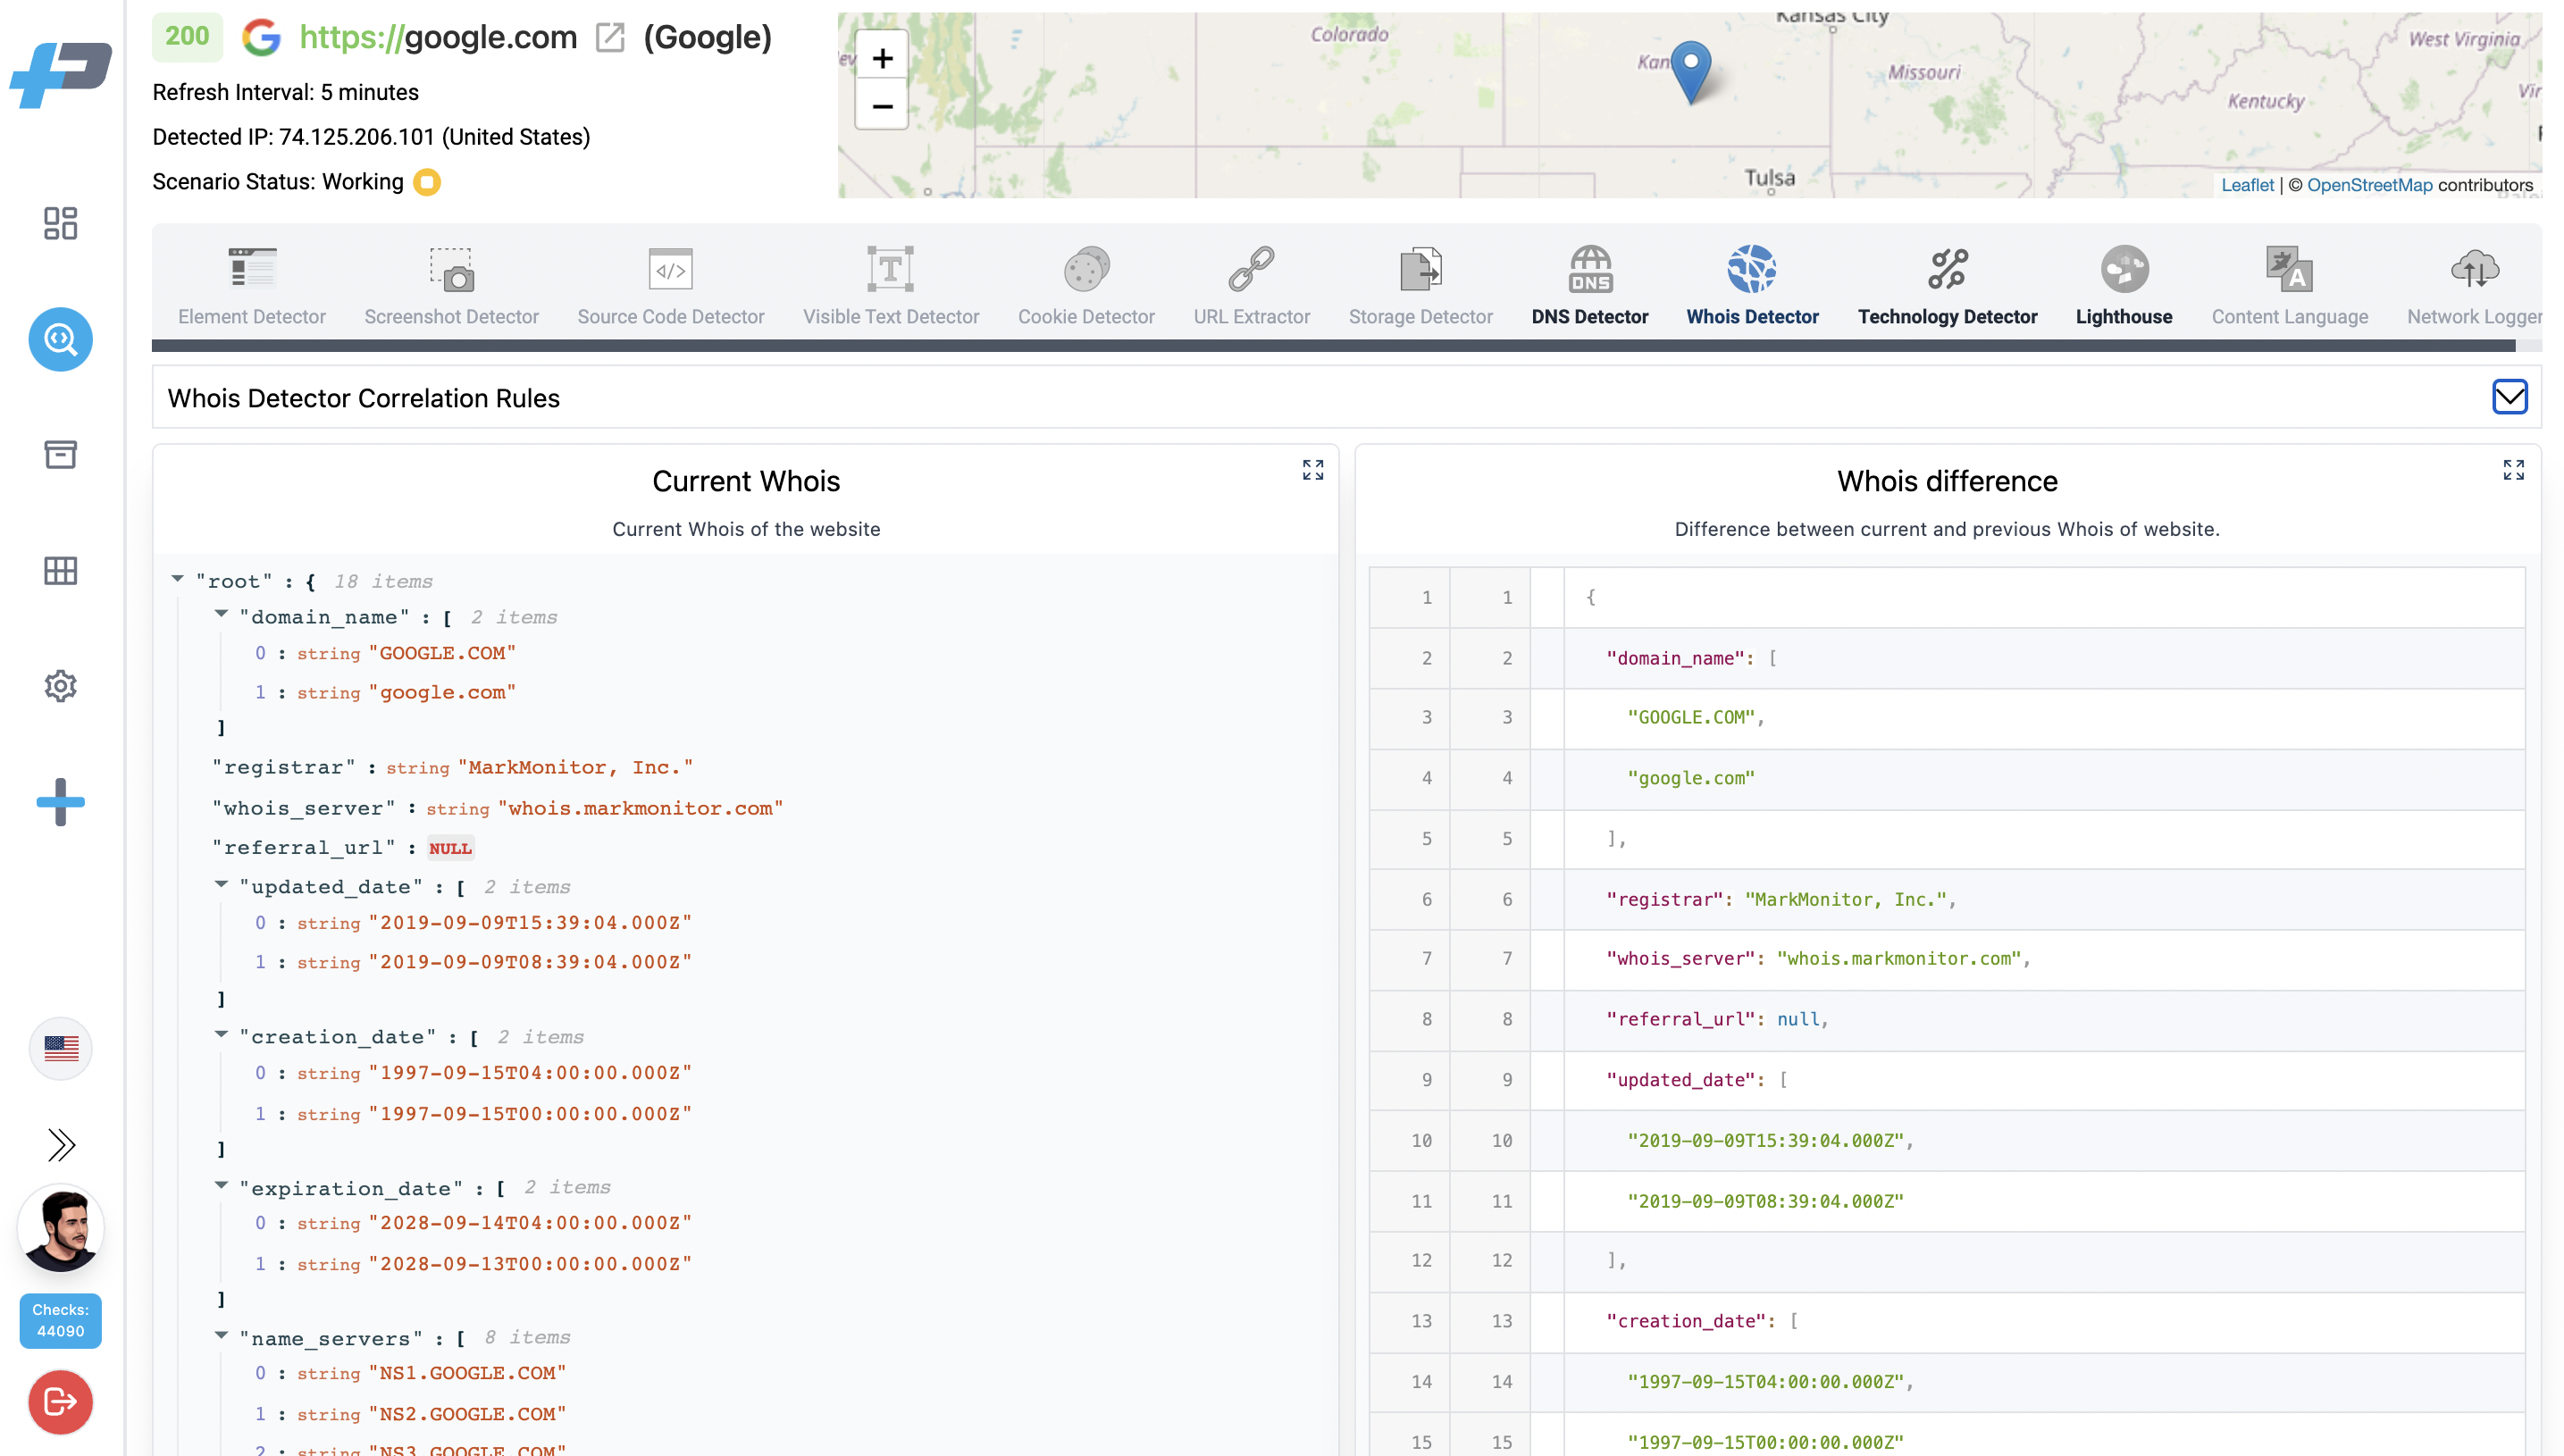
Task: Click the blue map location marker
Action: [1690, 72]
